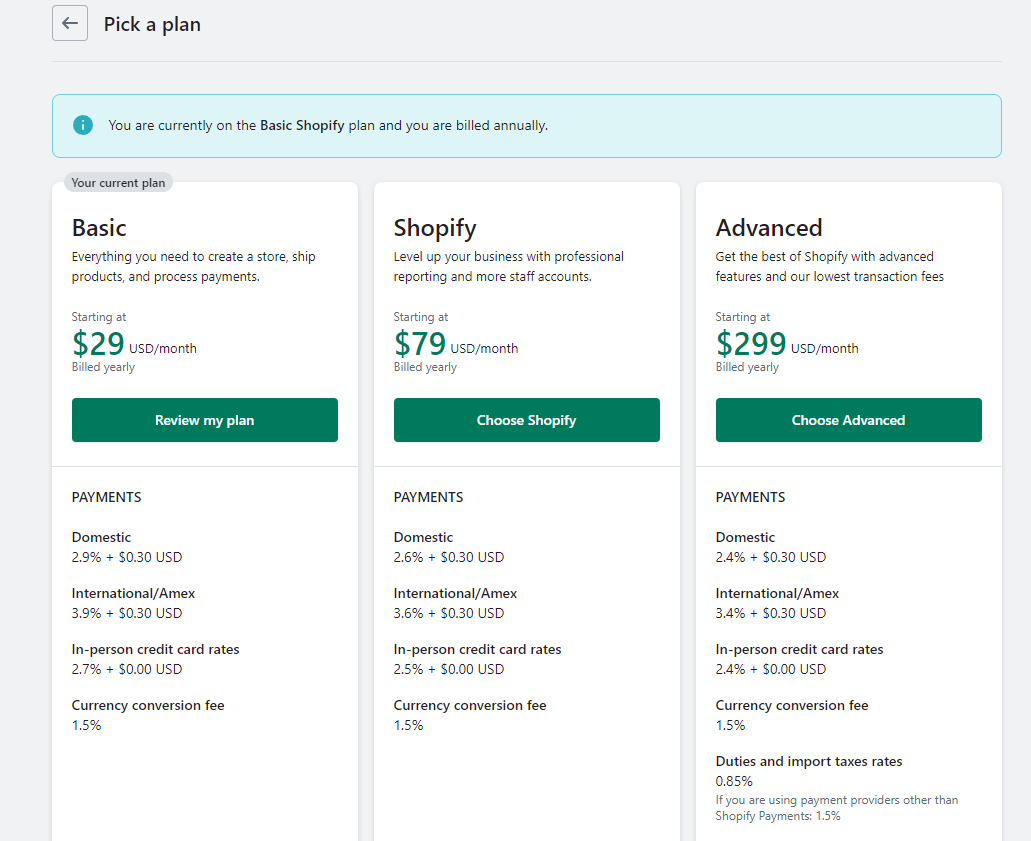Click Basic International/Amex rate 3.9% + $0.30 USD
Screen dimensions: 1031x841
coord(127,613)
